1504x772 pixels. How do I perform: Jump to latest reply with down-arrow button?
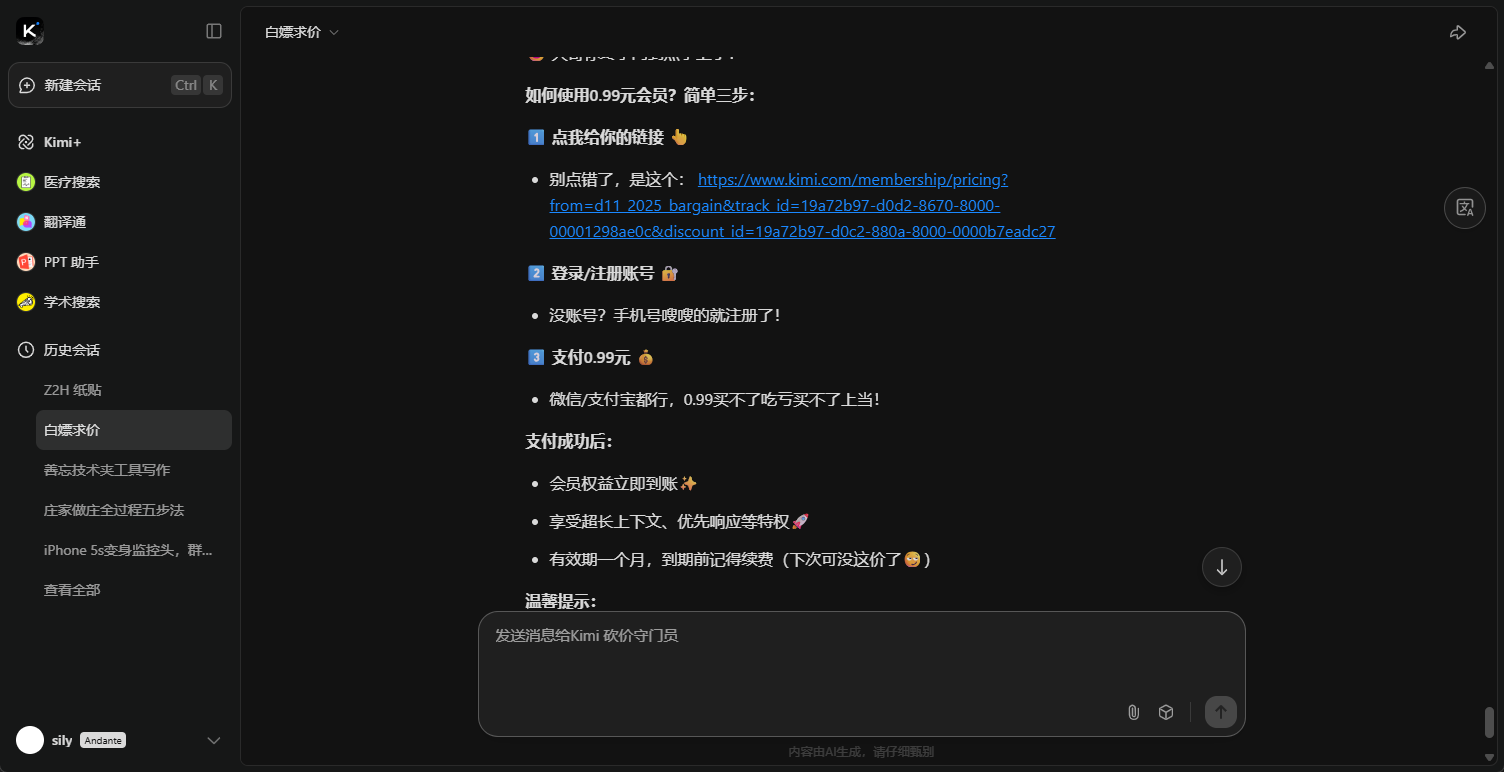pos(1221,567)
